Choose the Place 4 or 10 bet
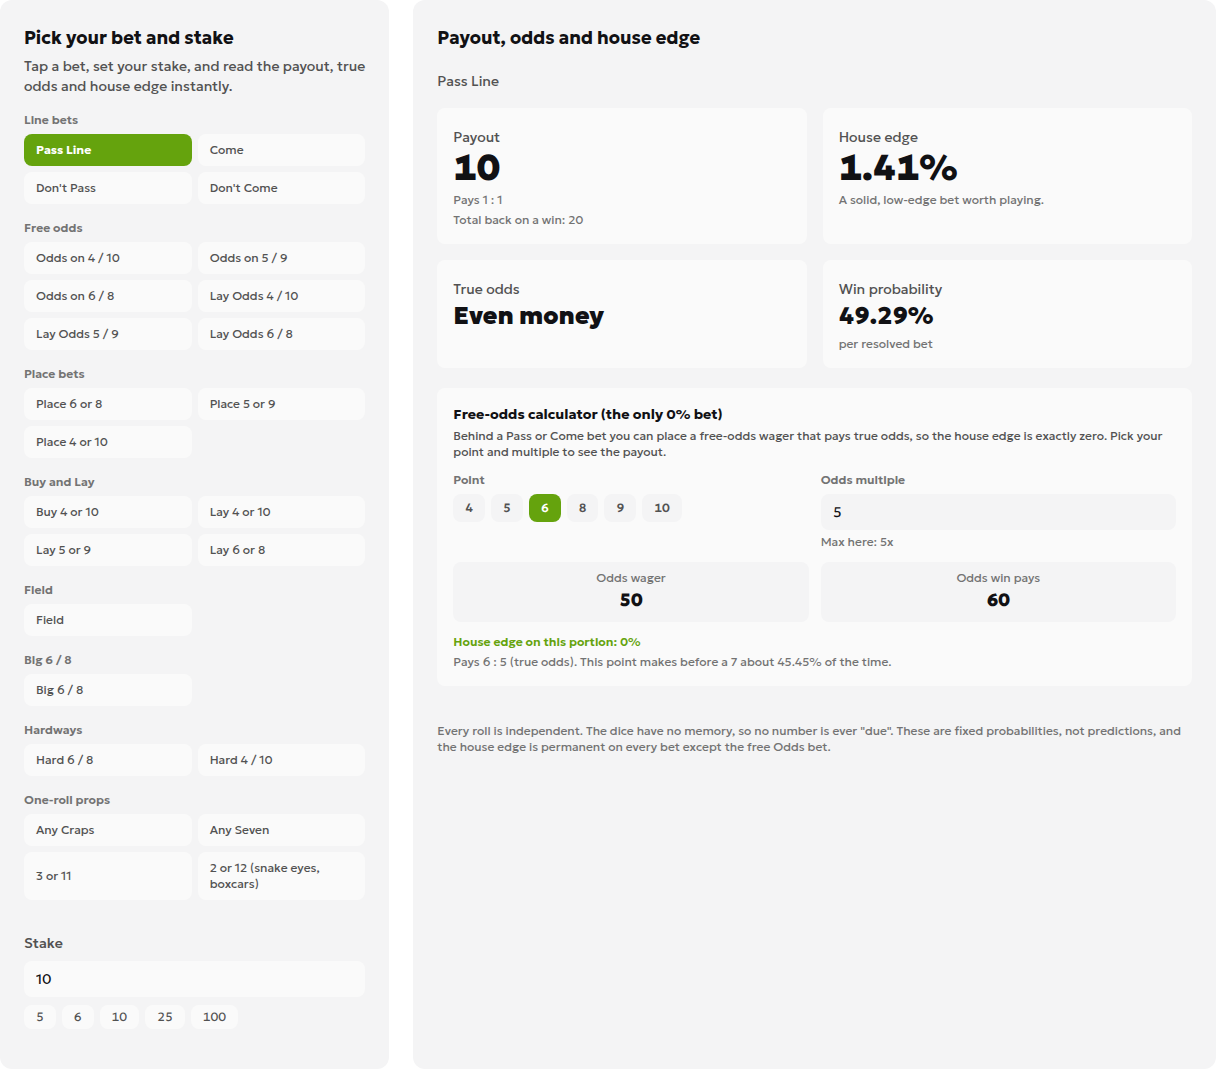The image size is (1216, 1069). [108, 442]
